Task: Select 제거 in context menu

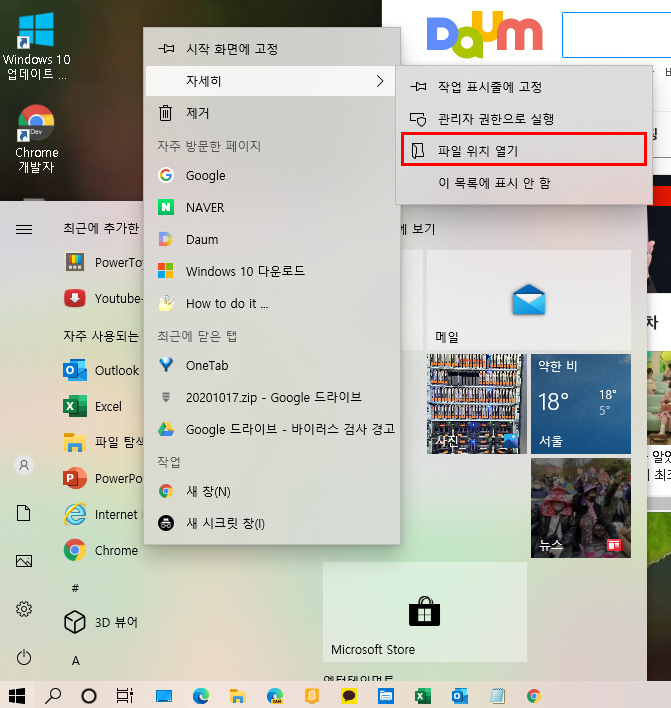Action: coord(272,113)
